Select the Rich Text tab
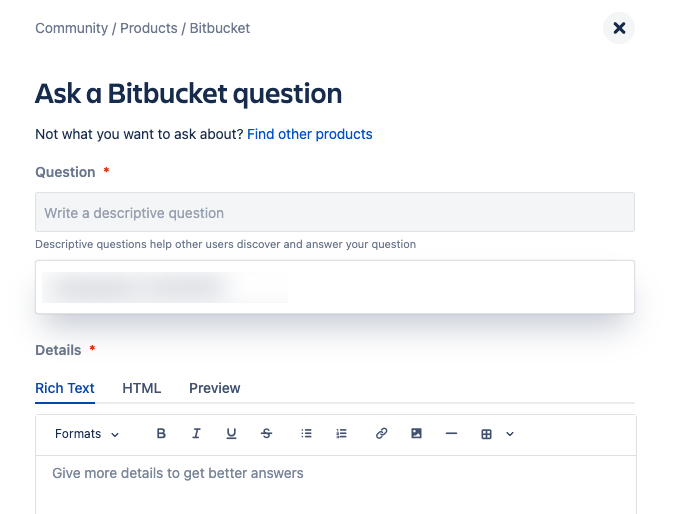This screenshot has width=681, height=514. tap(65, 388)
